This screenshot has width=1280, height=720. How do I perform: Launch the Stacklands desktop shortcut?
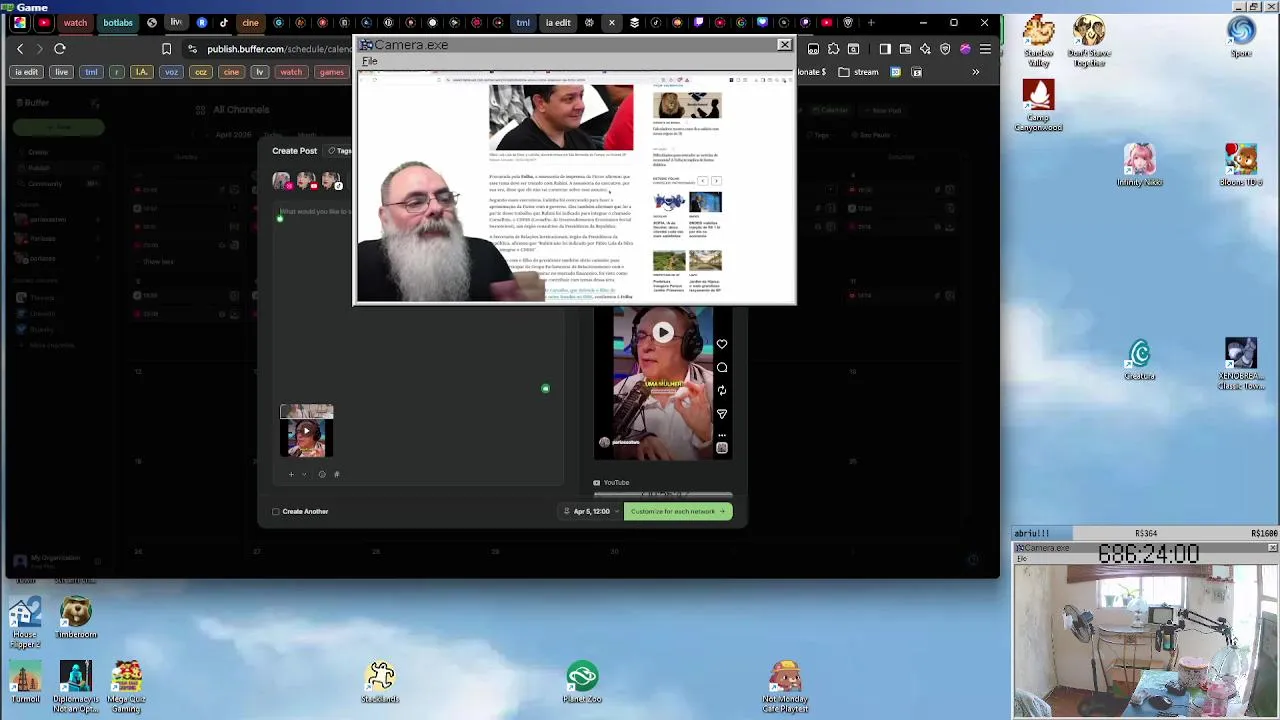(x=380, y=682)
